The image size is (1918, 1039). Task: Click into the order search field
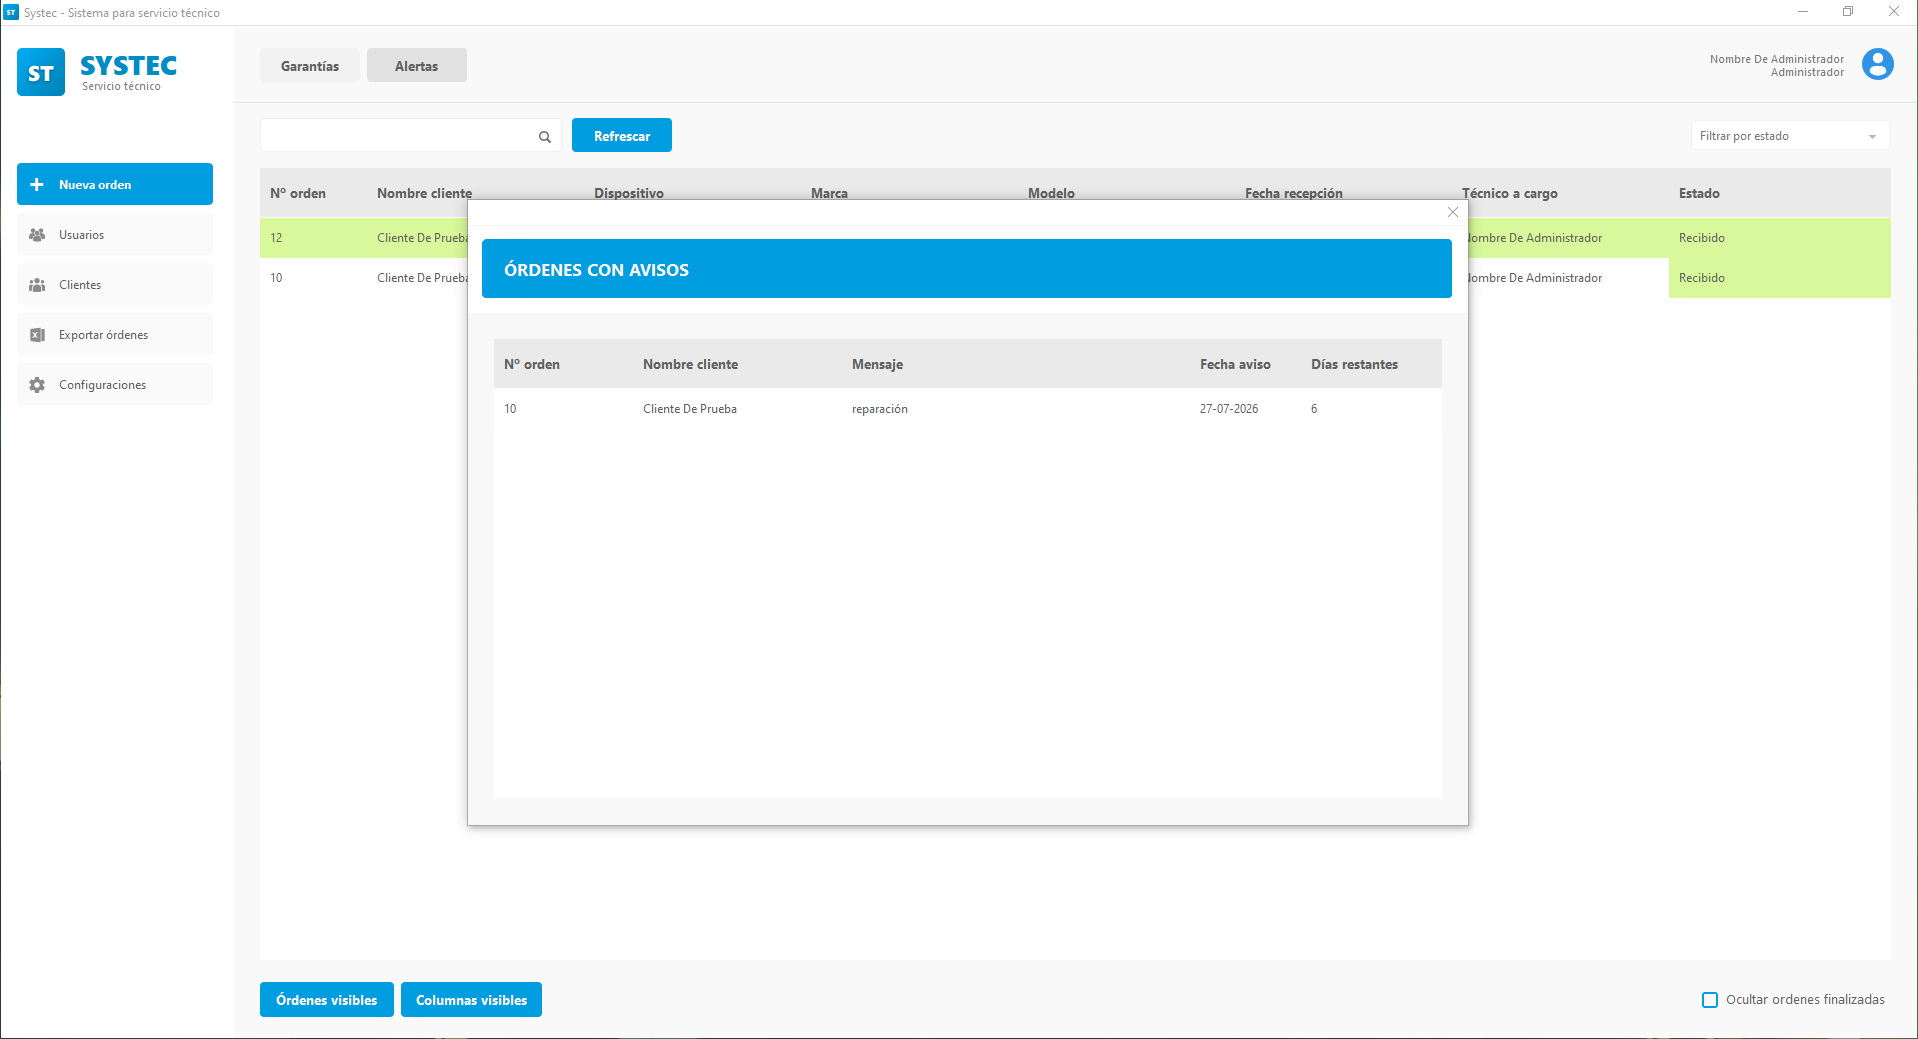tap(400, 136)
